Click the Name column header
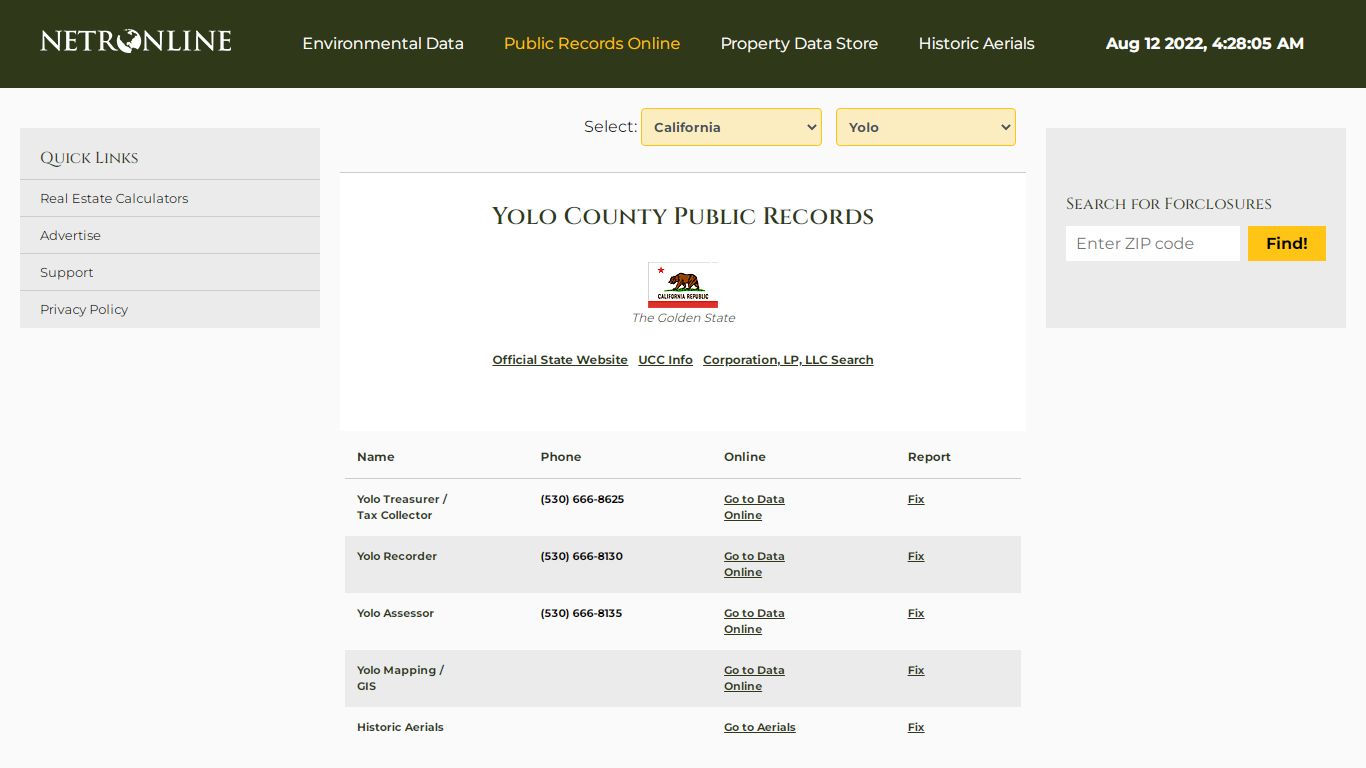The height and width of the screenshot is (768, 1366). (x=376, y=457)
